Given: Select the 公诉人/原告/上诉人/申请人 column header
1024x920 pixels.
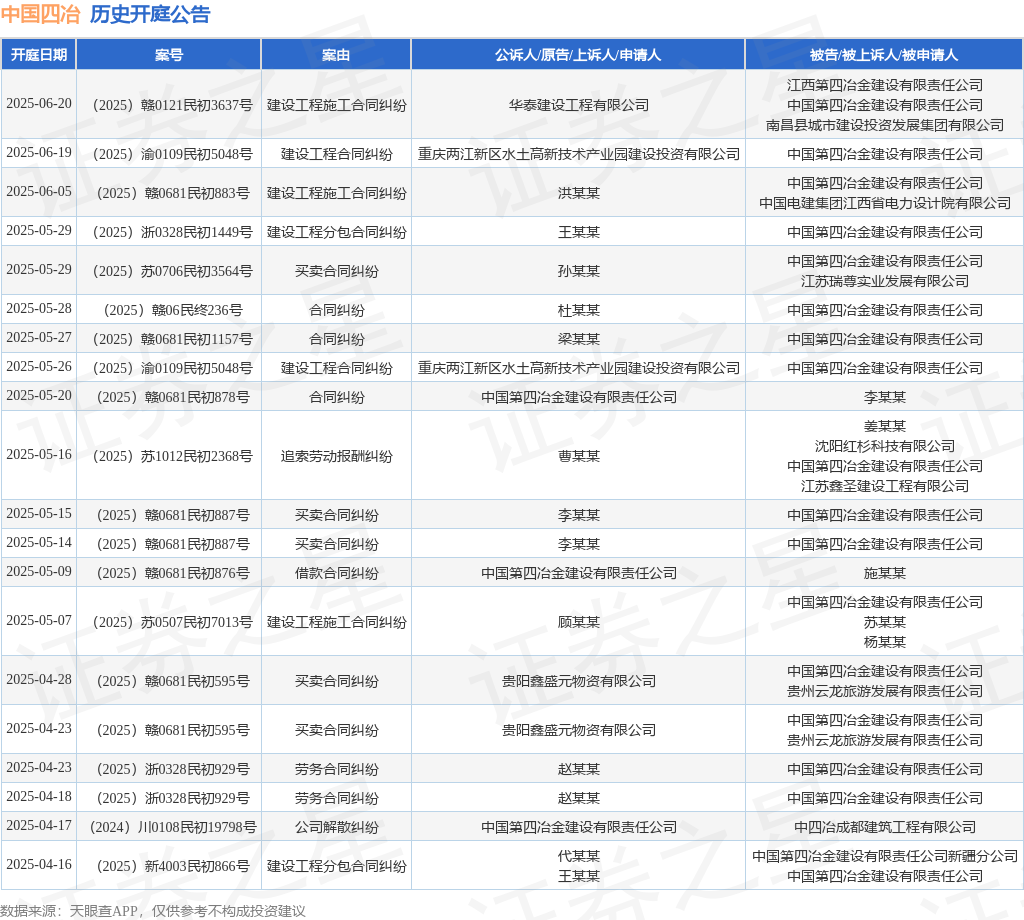Looking at the screenshot, I should (578, 55).
